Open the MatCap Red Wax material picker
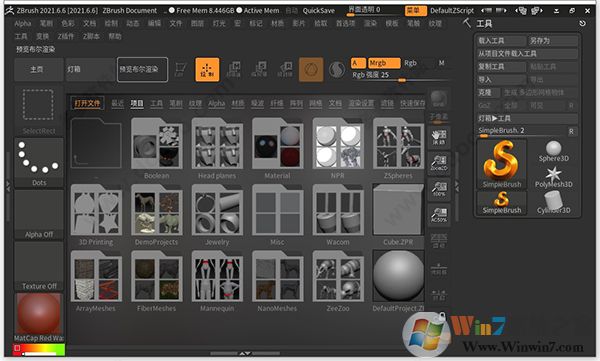The image size is (600, 361). click(x=39, y=318)
